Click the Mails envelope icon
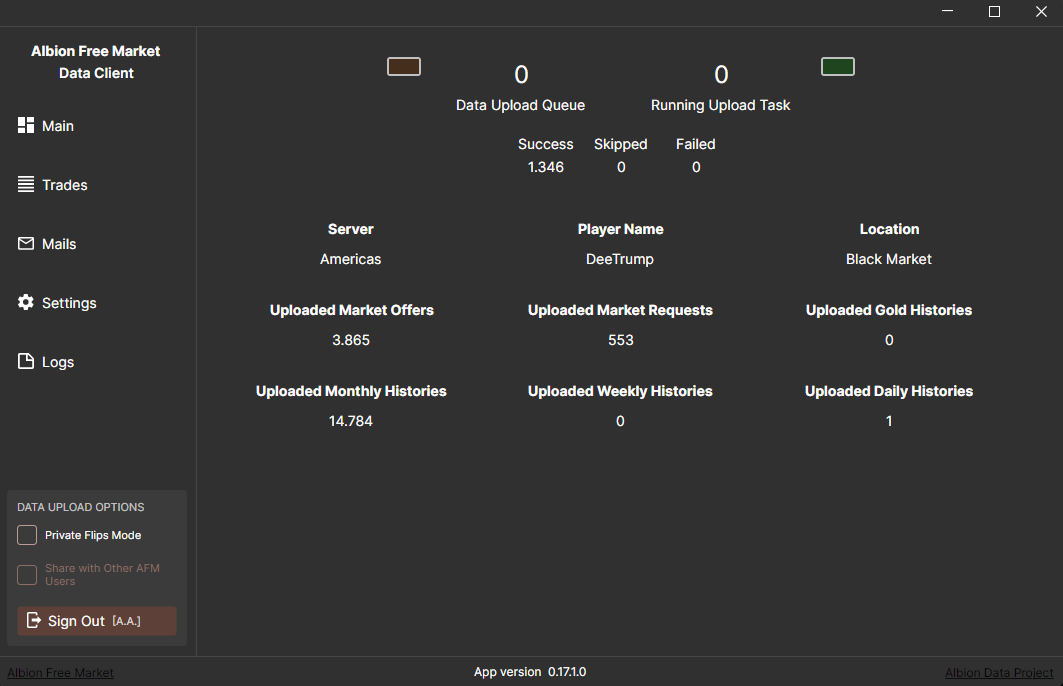This screenshot has width=1063, height=686. pos(26,243)
